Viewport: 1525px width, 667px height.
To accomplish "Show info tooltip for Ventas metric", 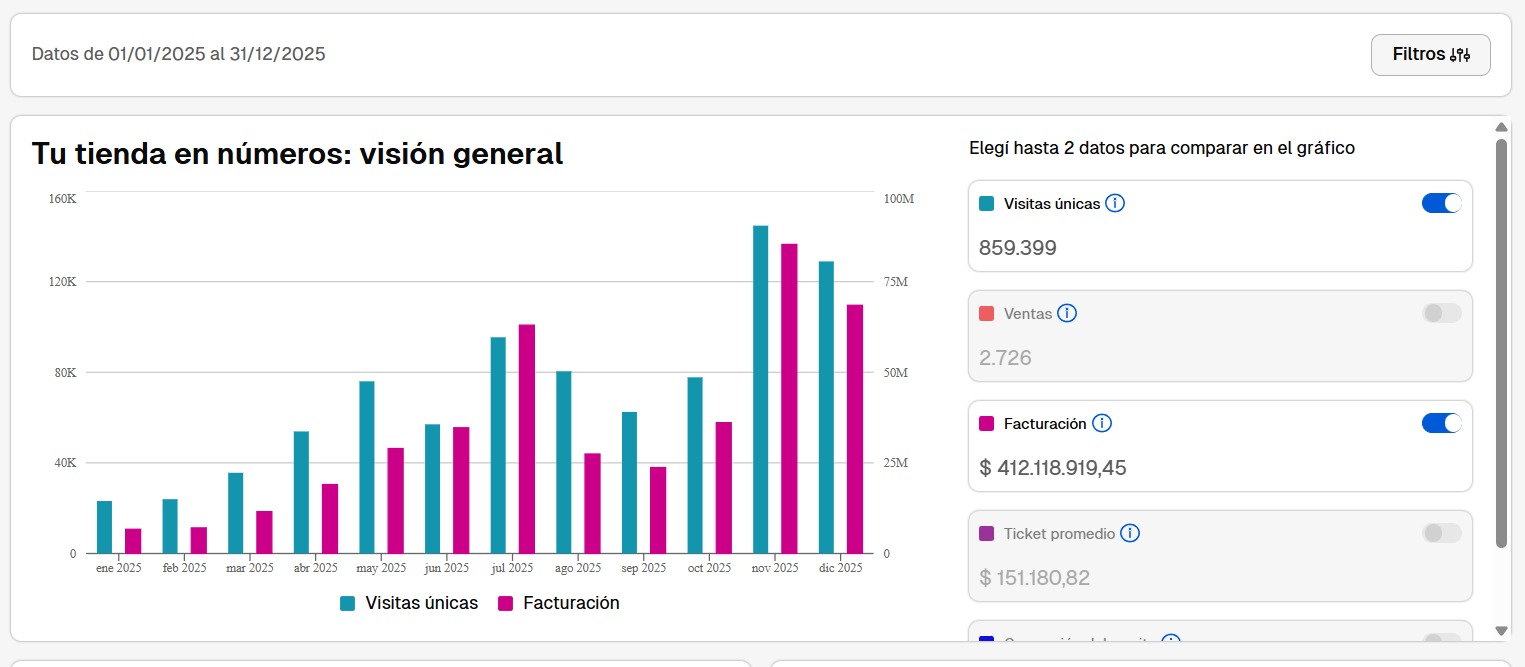I will [x=1067, y=314].
